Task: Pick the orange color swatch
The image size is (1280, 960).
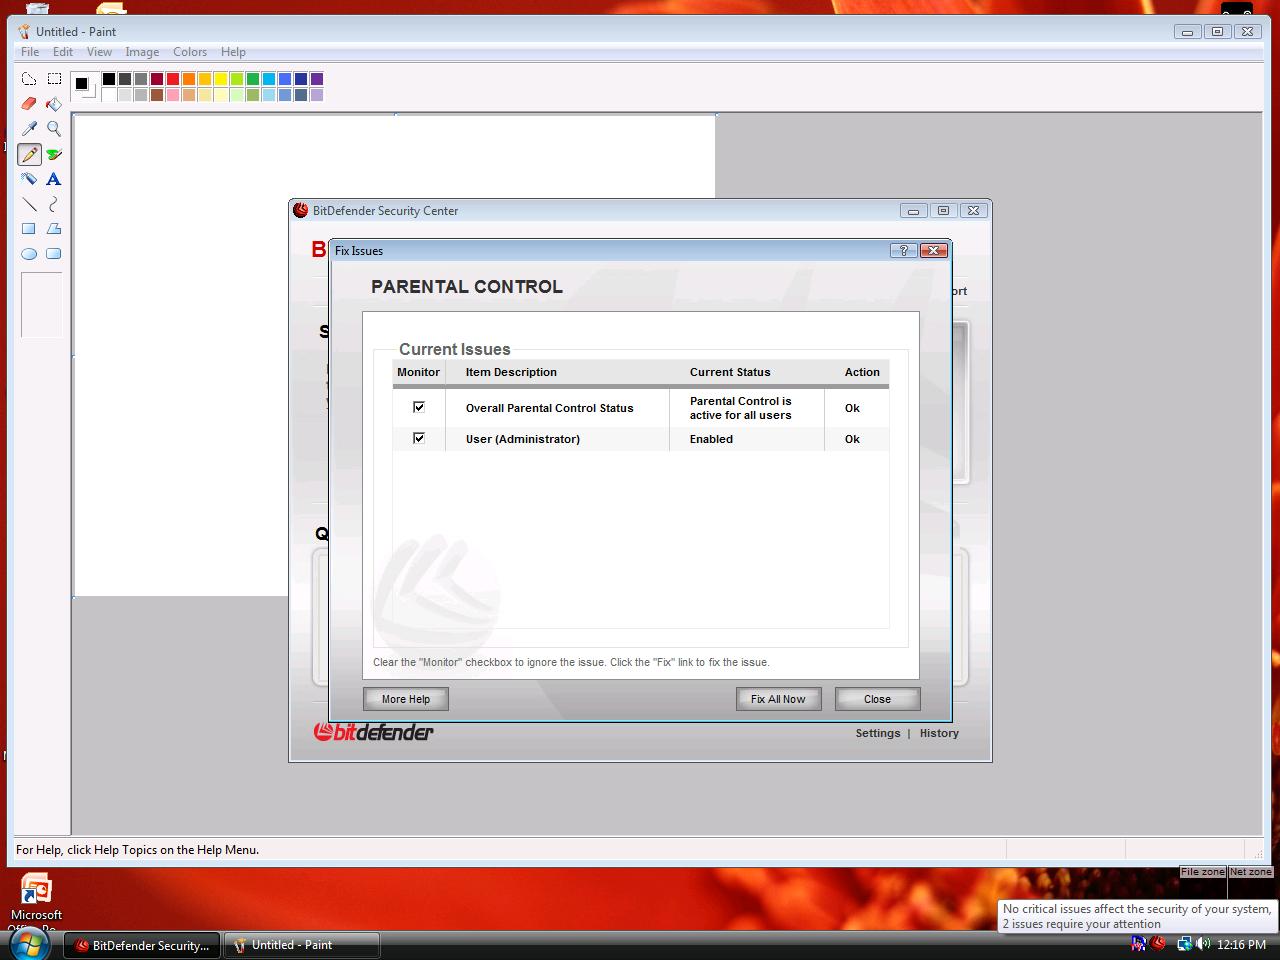Action: point(189,79)
